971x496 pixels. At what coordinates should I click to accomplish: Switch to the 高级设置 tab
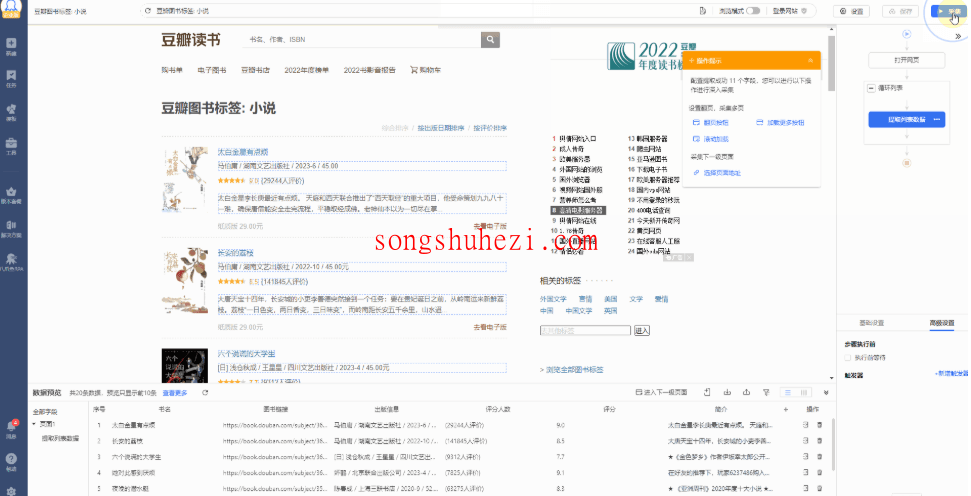pos(941,323)
